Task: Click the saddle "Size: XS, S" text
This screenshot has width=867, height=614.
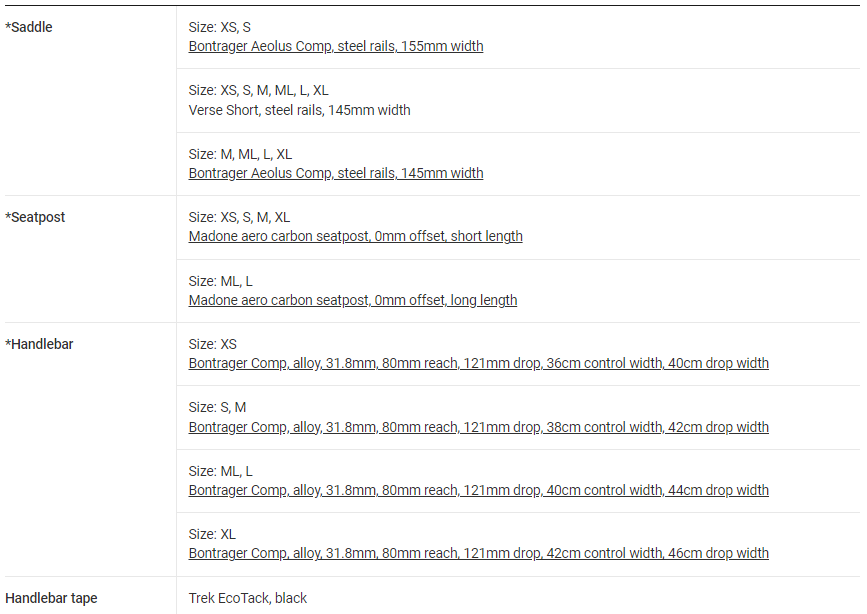Action: [x=219, y=27]
